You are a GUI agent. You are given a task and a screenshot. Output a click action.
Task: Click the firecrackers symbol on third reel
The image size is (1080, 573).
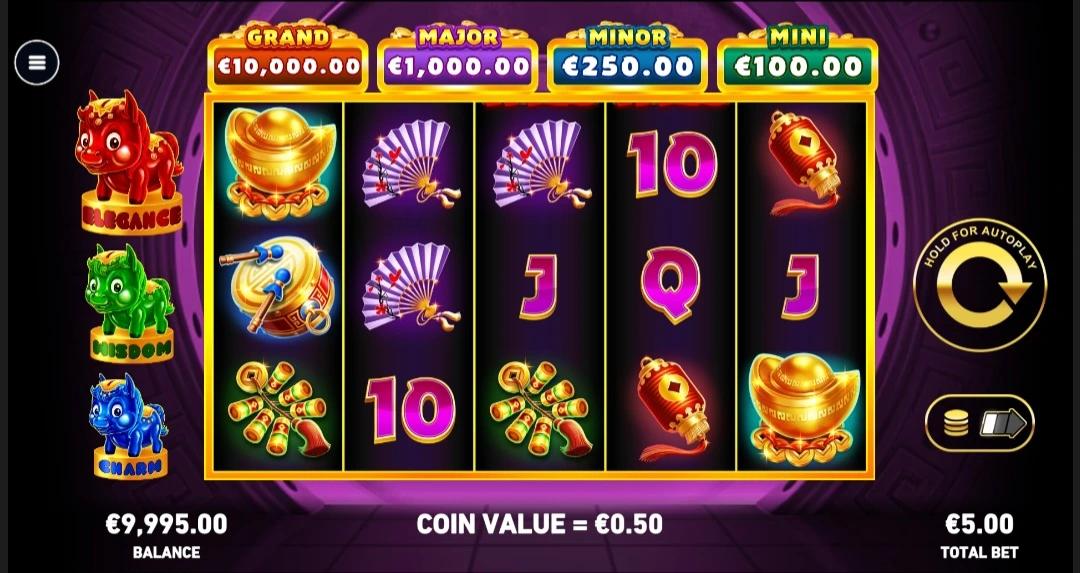(541, 408)
